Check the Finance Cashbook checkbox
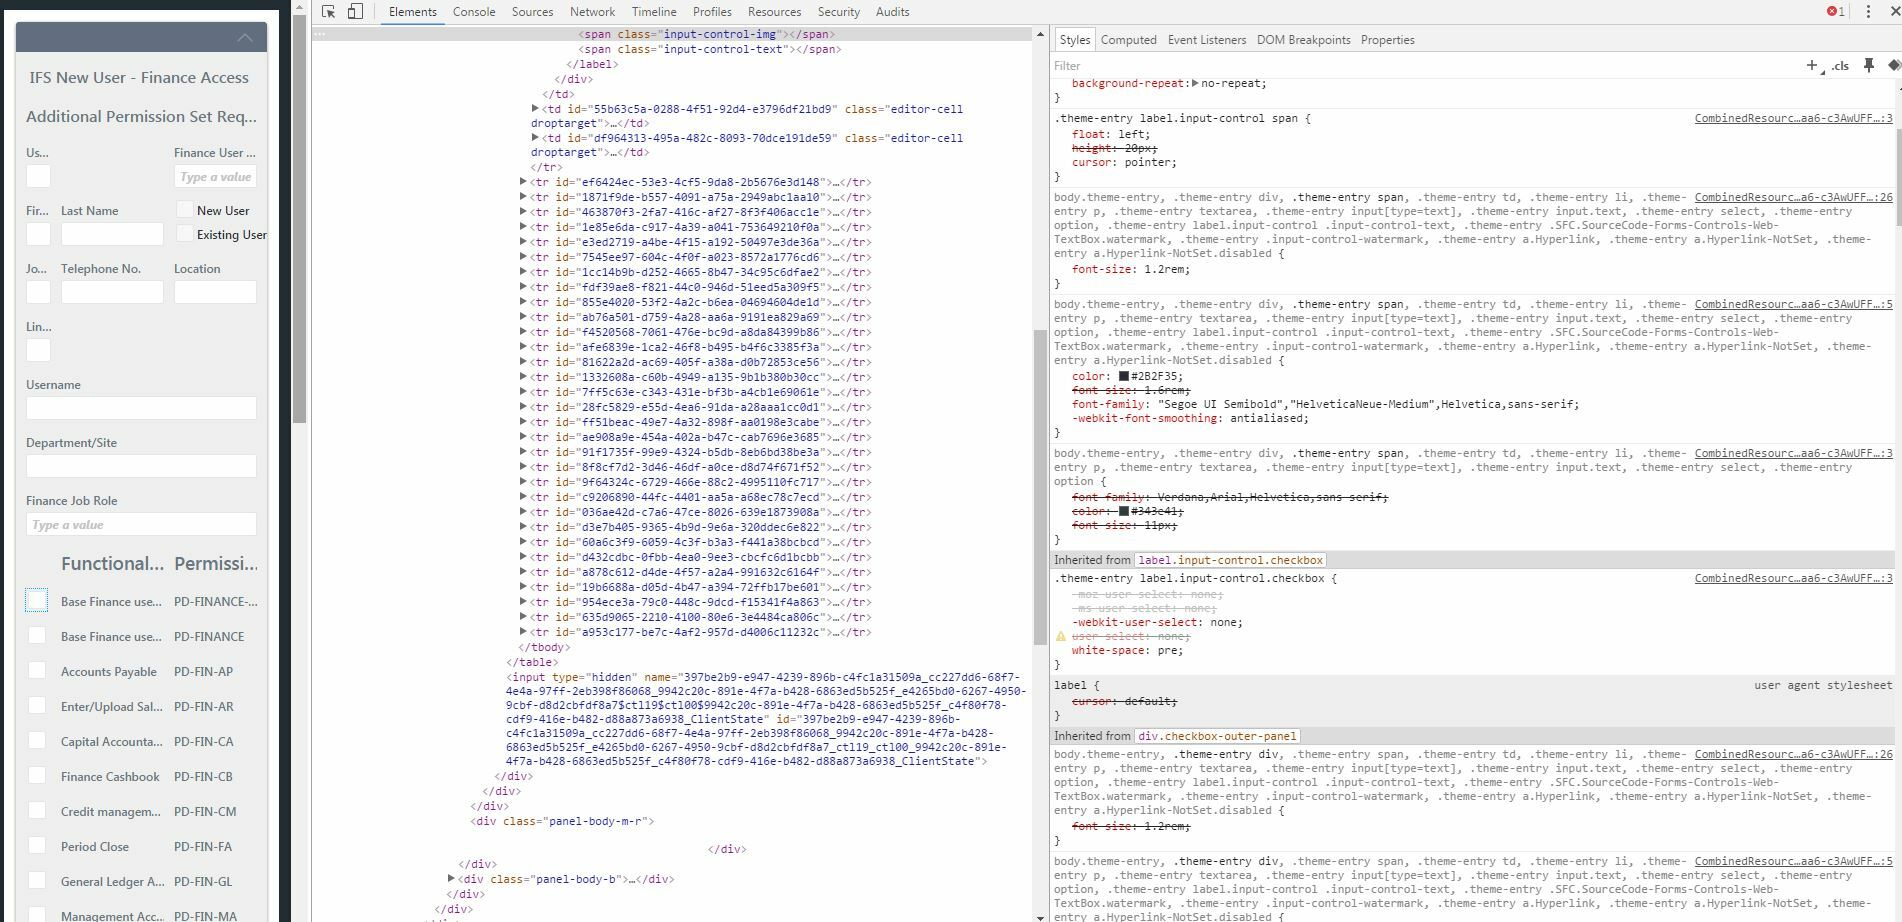Image resolution: width=1902 pixels, height=922 pixels. (x=37, y=775)
